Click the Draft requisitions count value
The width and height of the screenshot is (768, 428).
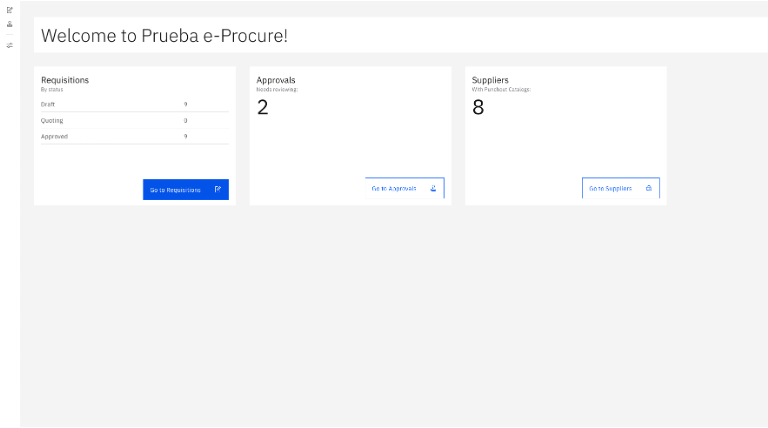(185, 104)
